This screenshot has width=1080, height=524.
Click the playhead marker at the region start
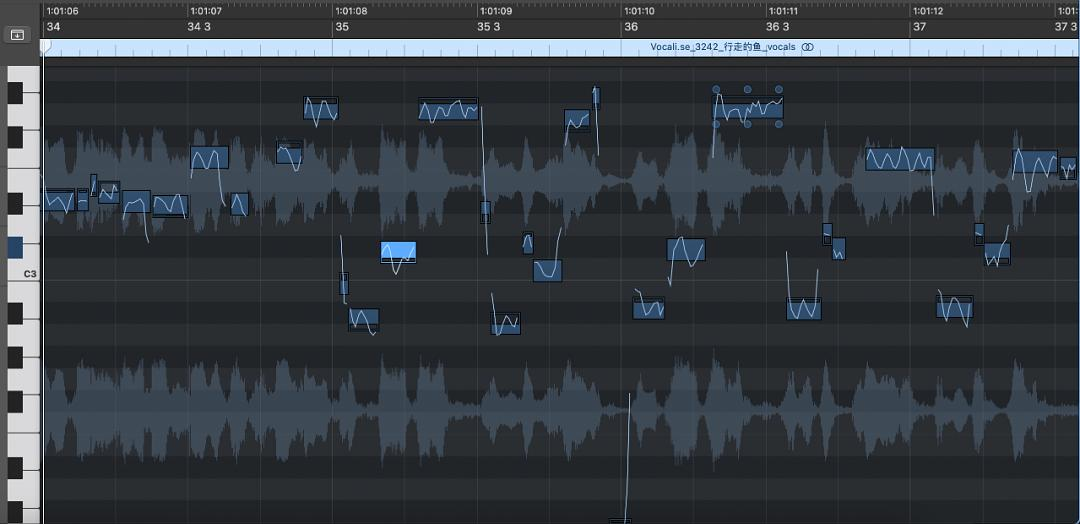click(44, 47)
